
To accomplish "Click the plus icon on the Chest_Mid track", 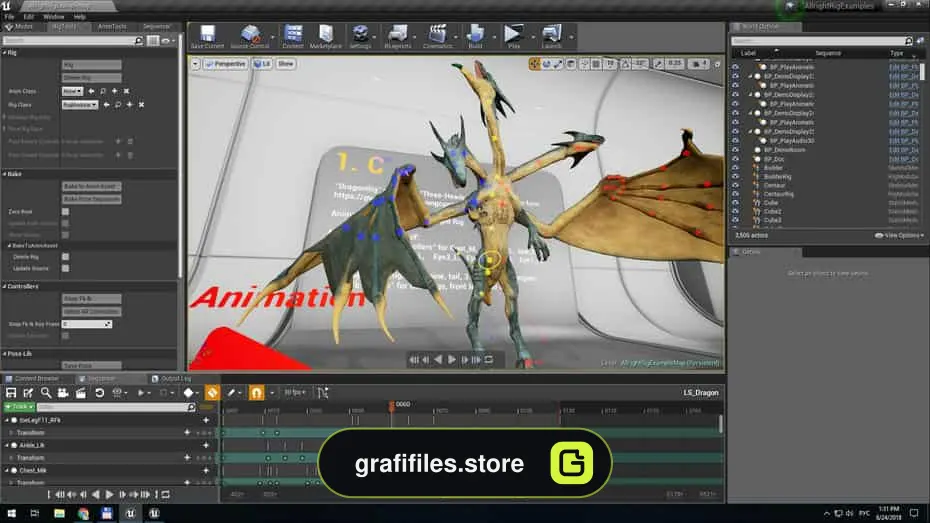I will point(206,470).
